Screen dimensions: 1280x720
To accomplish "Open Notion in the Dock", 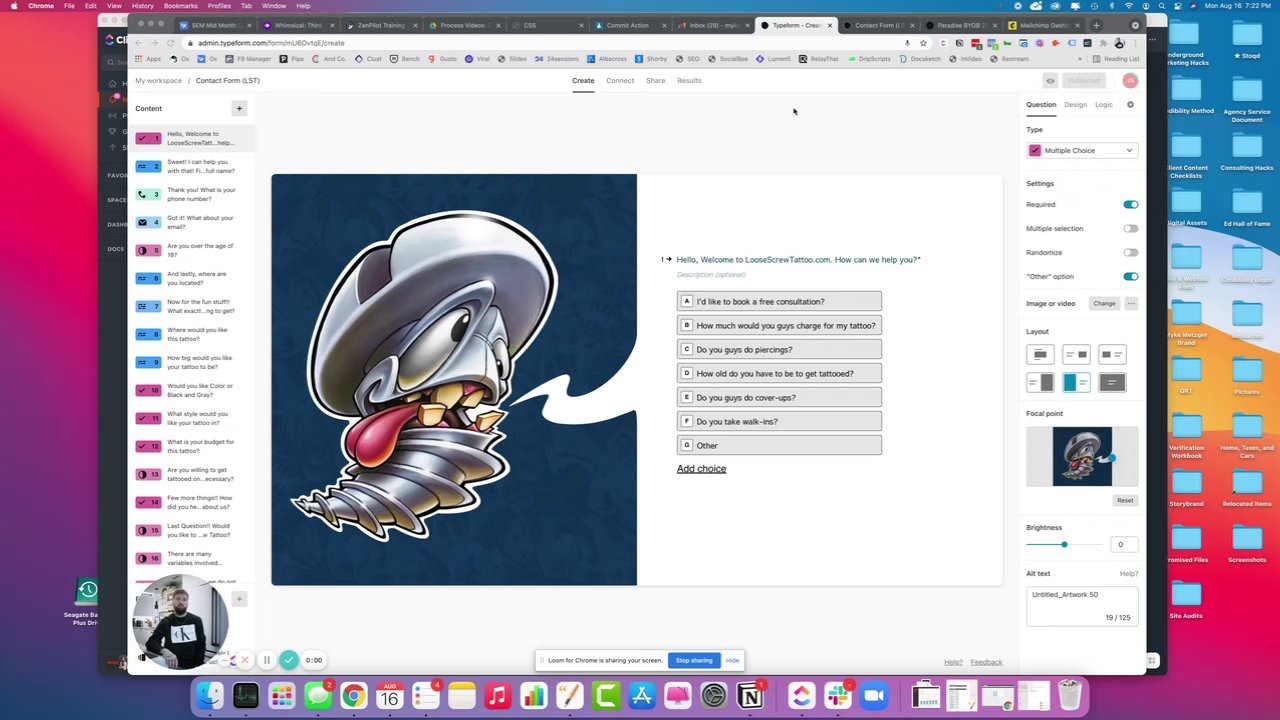I will (x=750, y=695).
